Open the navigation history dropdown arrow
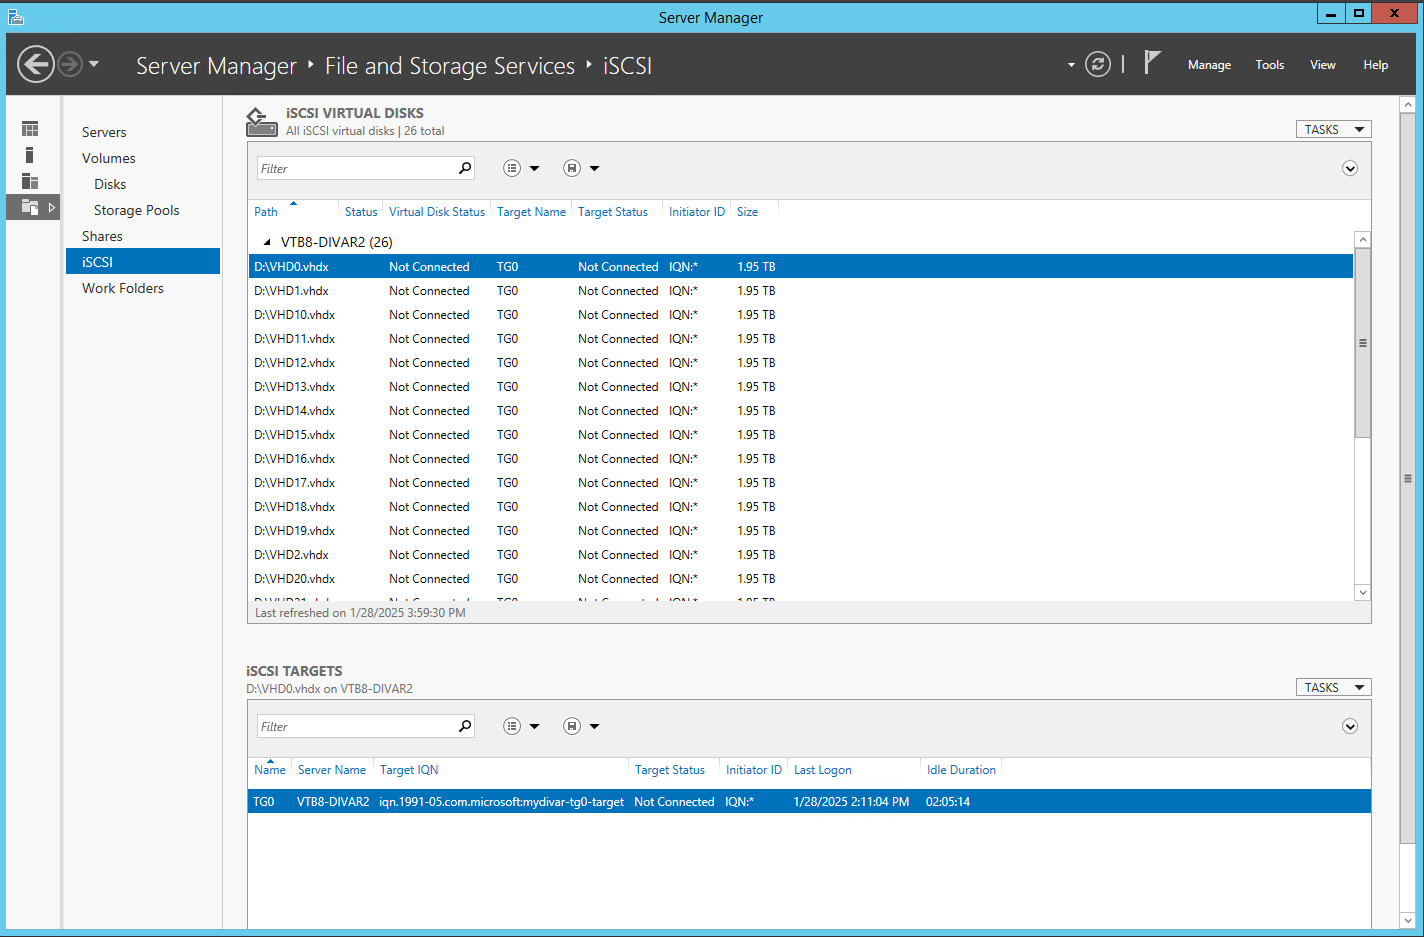Viewport: 1424px width, 937px height. tap(94, 64)
